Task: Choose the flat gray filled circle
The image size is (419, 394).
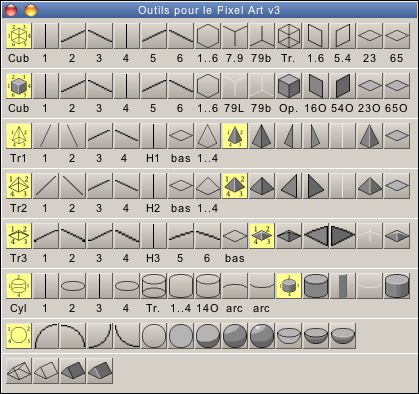Action: [x=181, y=336]
